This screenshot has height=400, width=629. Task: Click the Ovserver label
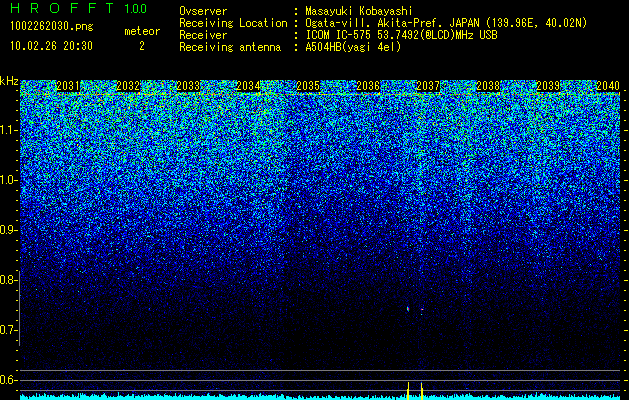[x=203, y=11]
